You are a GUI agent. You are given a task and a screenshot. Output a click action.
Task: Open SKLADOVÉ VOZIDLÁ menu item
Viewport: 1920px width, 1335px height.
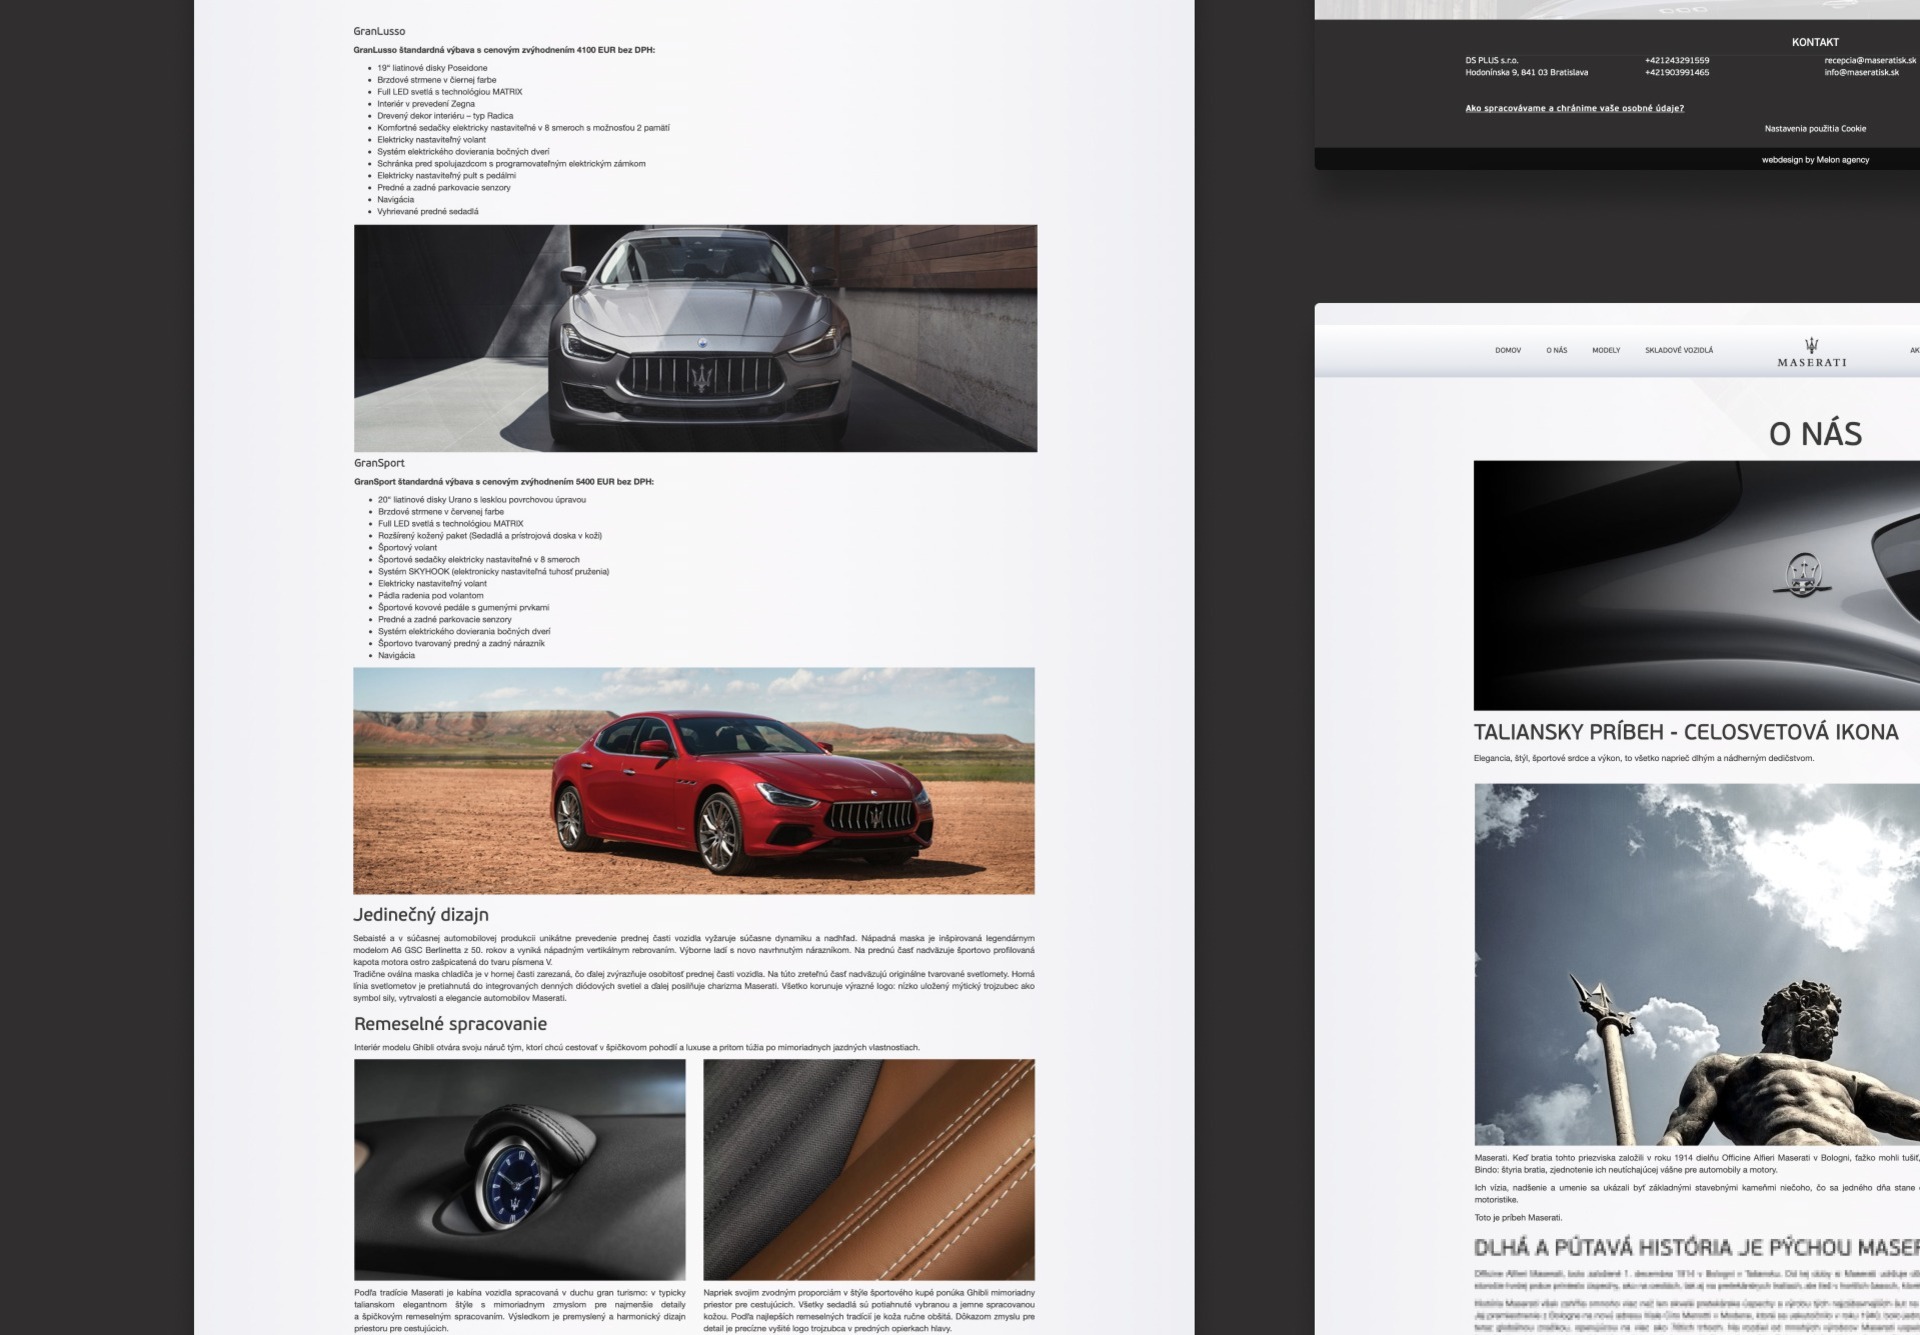[1678, 351]
